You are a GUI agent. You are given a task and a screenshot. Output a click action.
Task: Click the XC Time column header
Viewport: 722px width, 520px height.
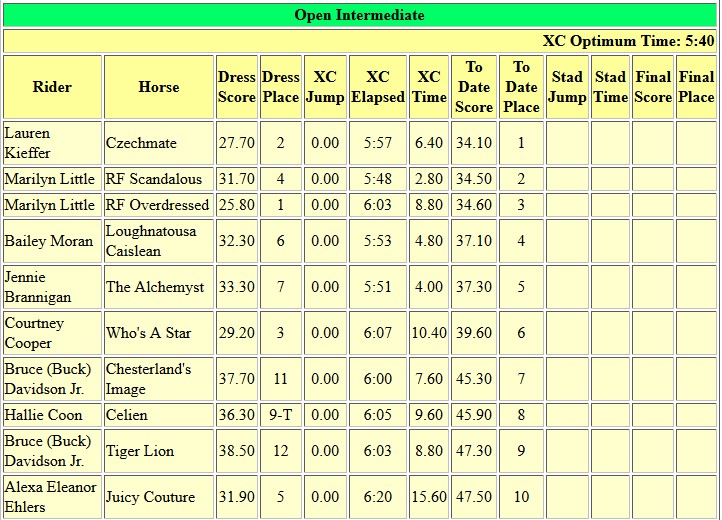pyautogui.click(x=429, y=87)
